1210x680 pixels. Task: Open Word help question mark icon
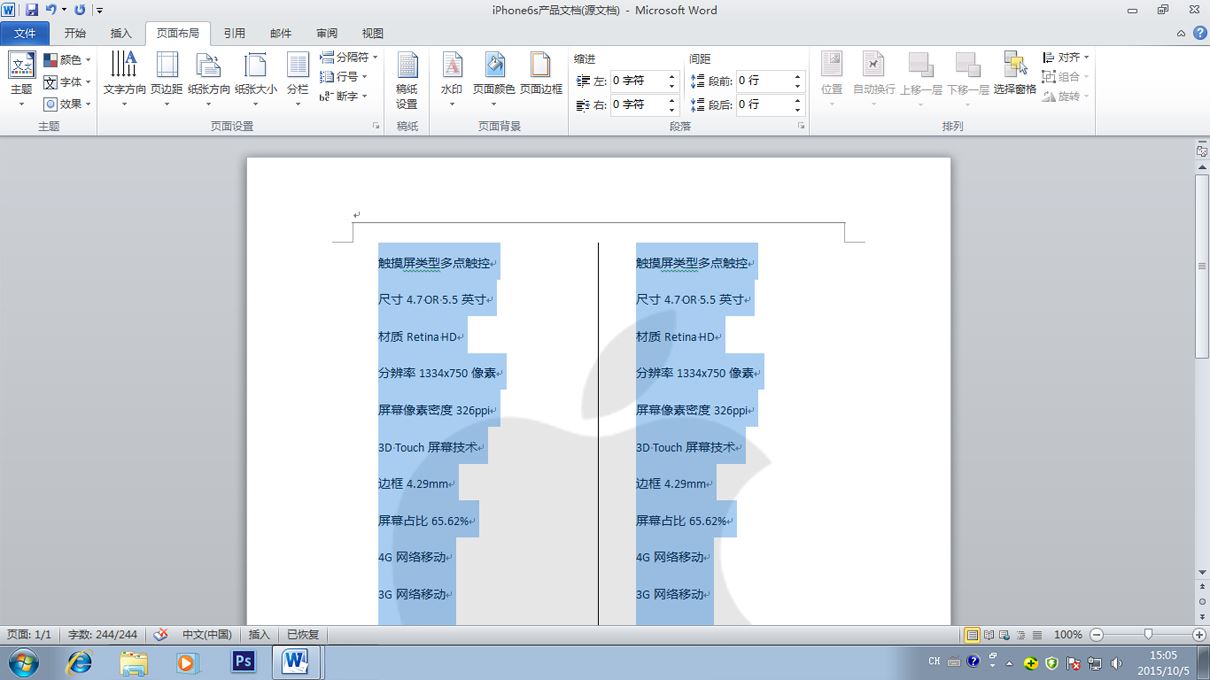click(1199, 33)
